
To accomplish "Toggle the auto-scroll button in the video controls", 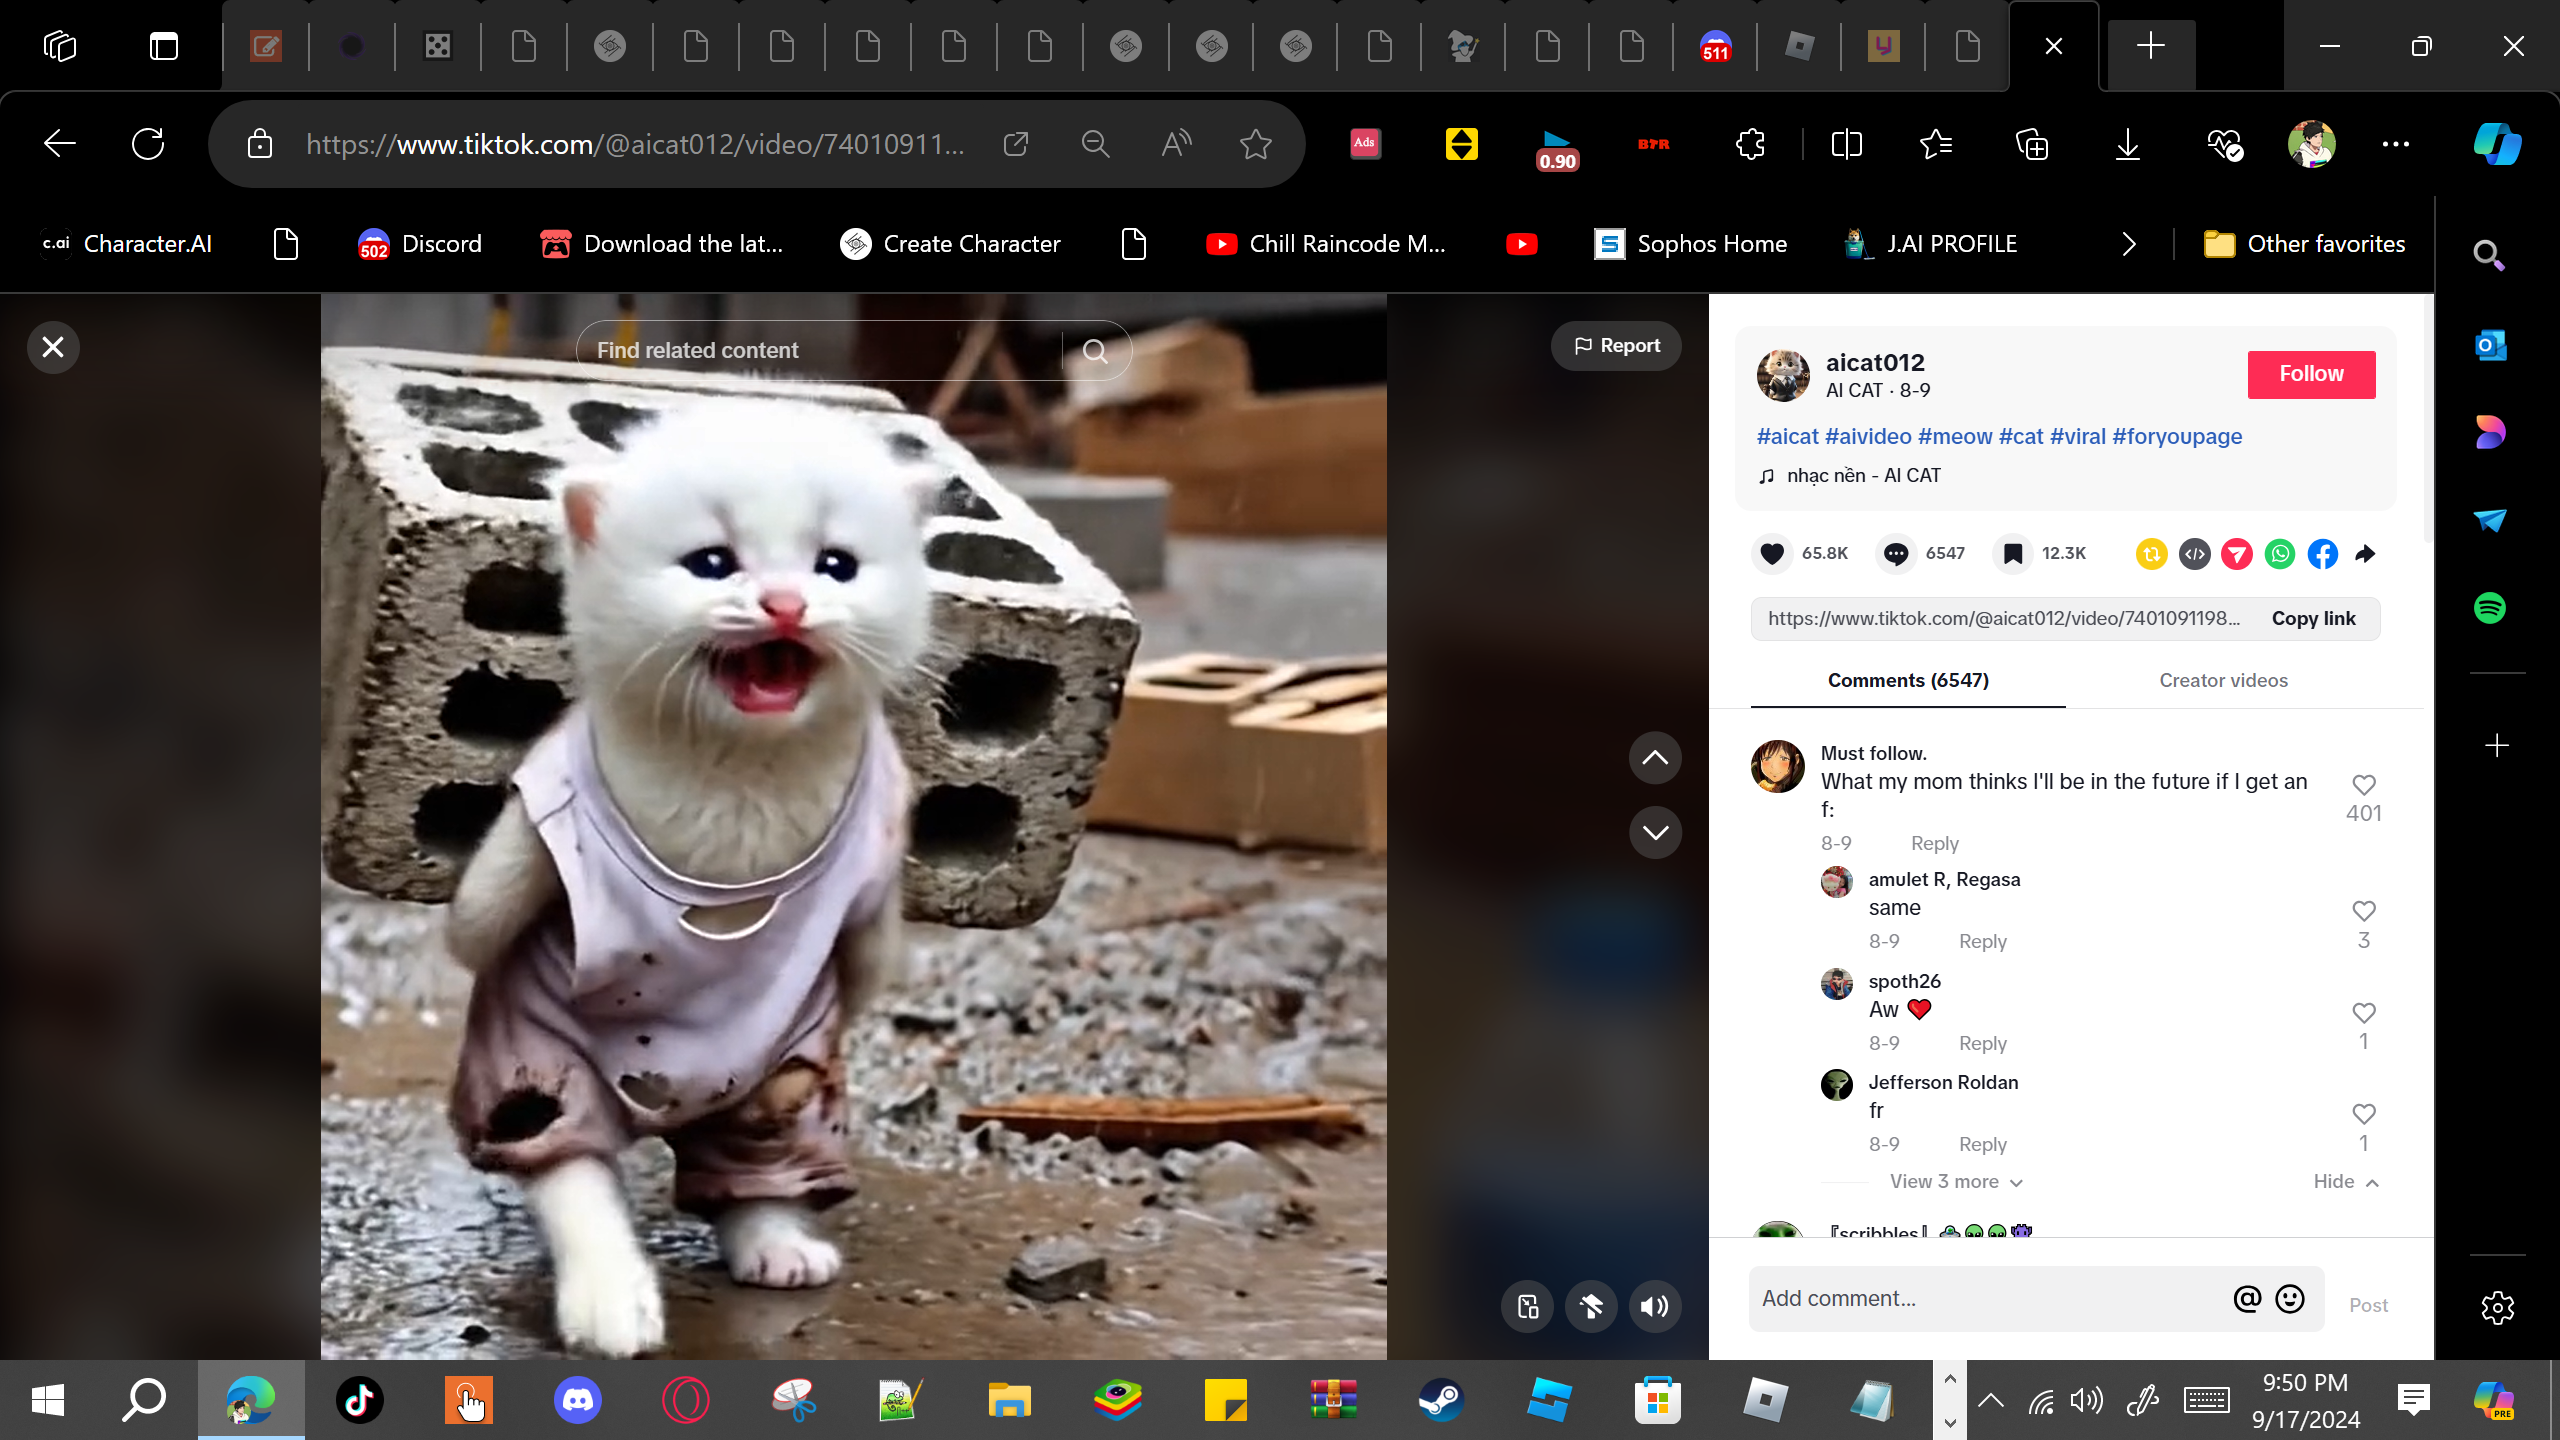I will 1591,1306.
